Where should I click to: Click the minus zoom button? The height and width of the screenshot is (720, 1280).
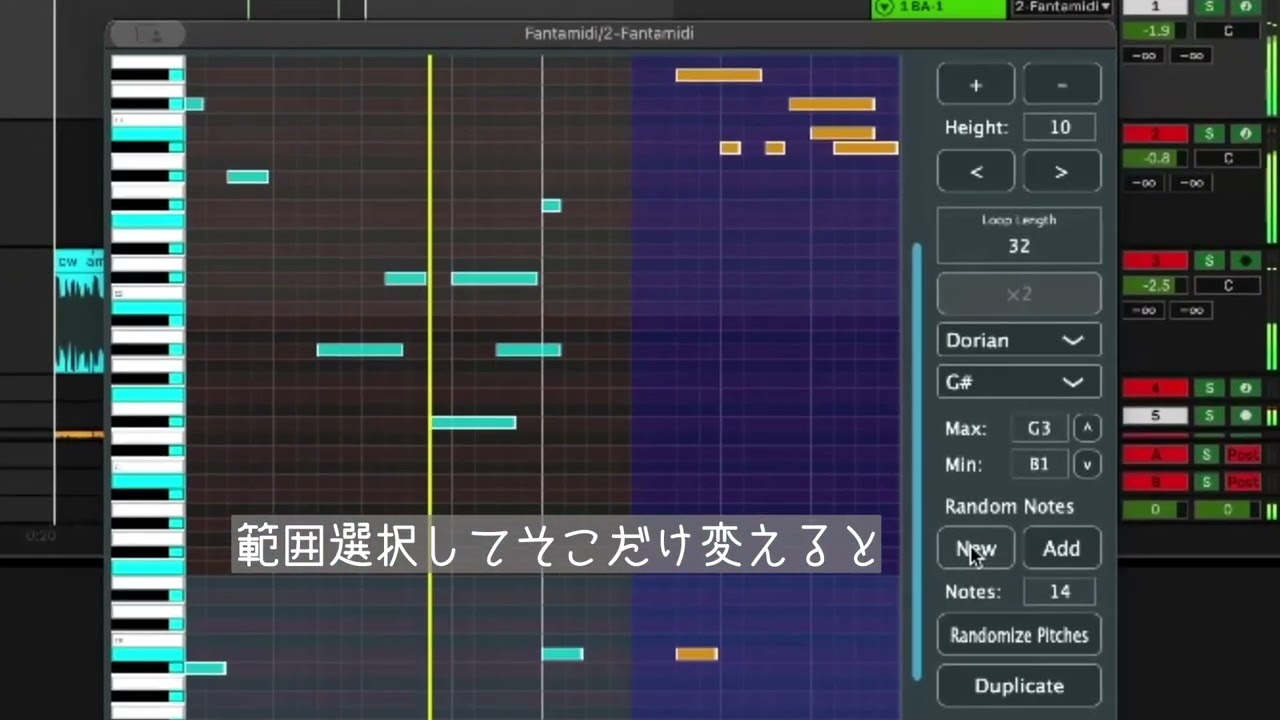1062,85
